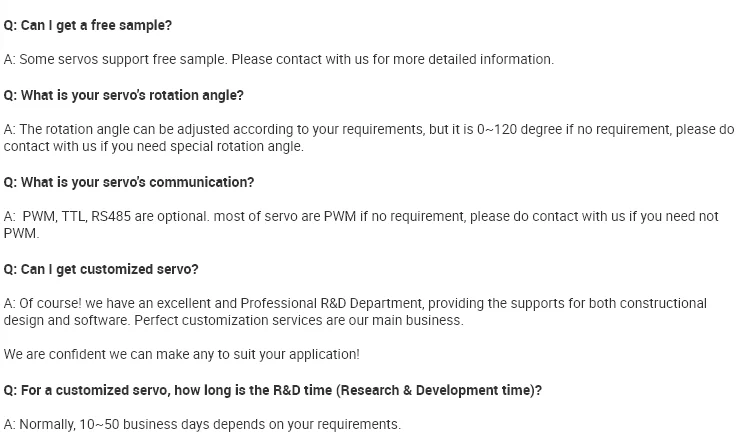
Task: Select the servo rotation angle question
Action: (124, 96)
